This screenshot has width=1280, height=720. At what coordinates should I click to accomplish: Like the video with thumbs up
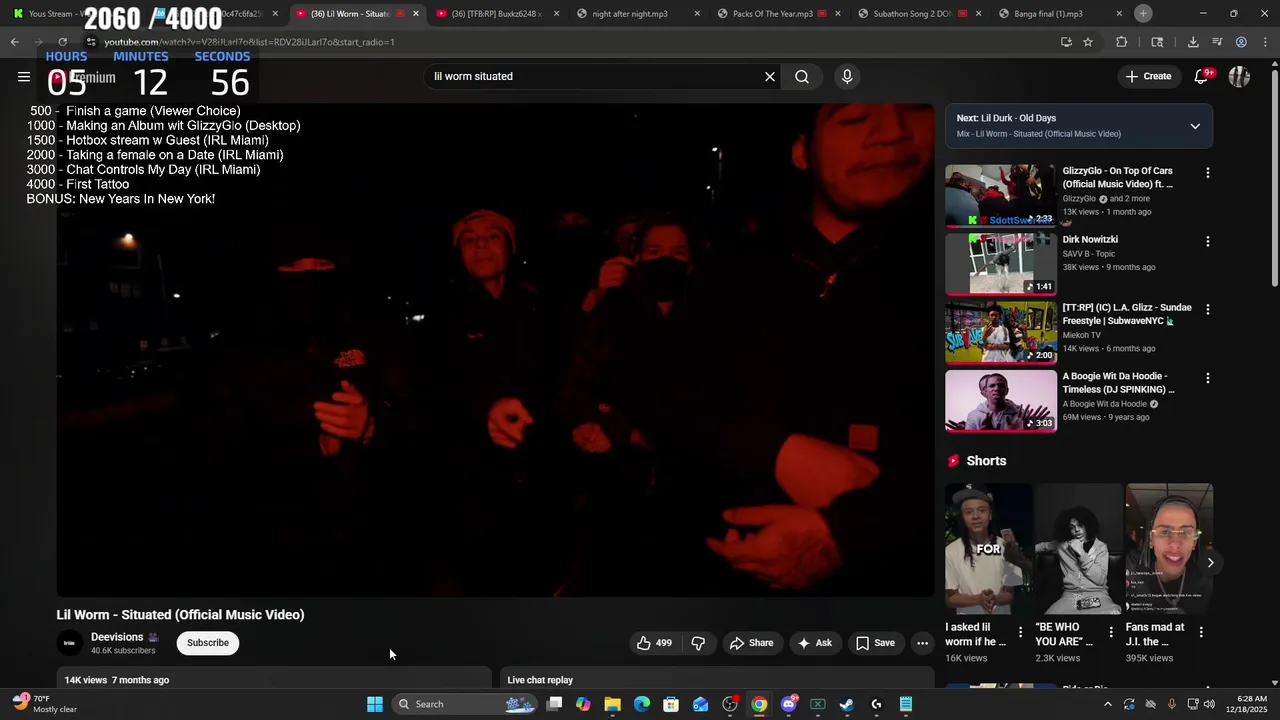[655, 643]
